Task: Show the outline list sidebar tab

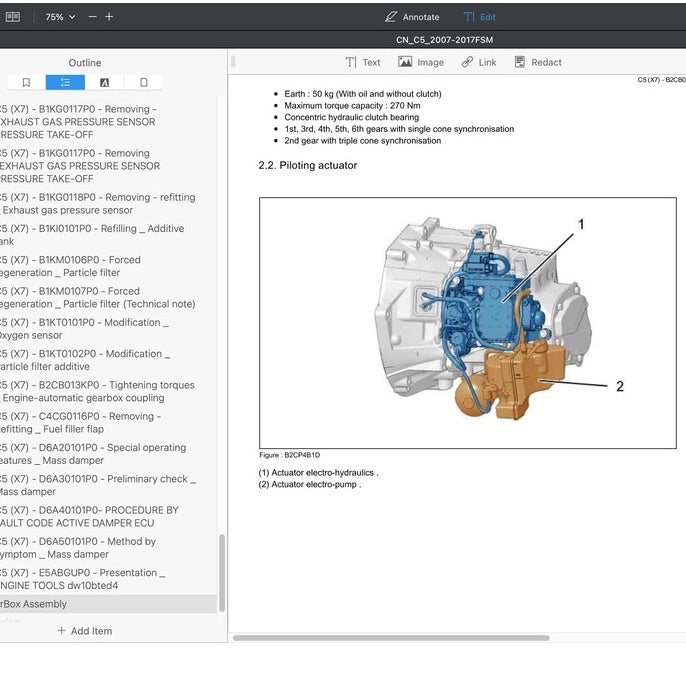Action: click(x=65, y=82)
